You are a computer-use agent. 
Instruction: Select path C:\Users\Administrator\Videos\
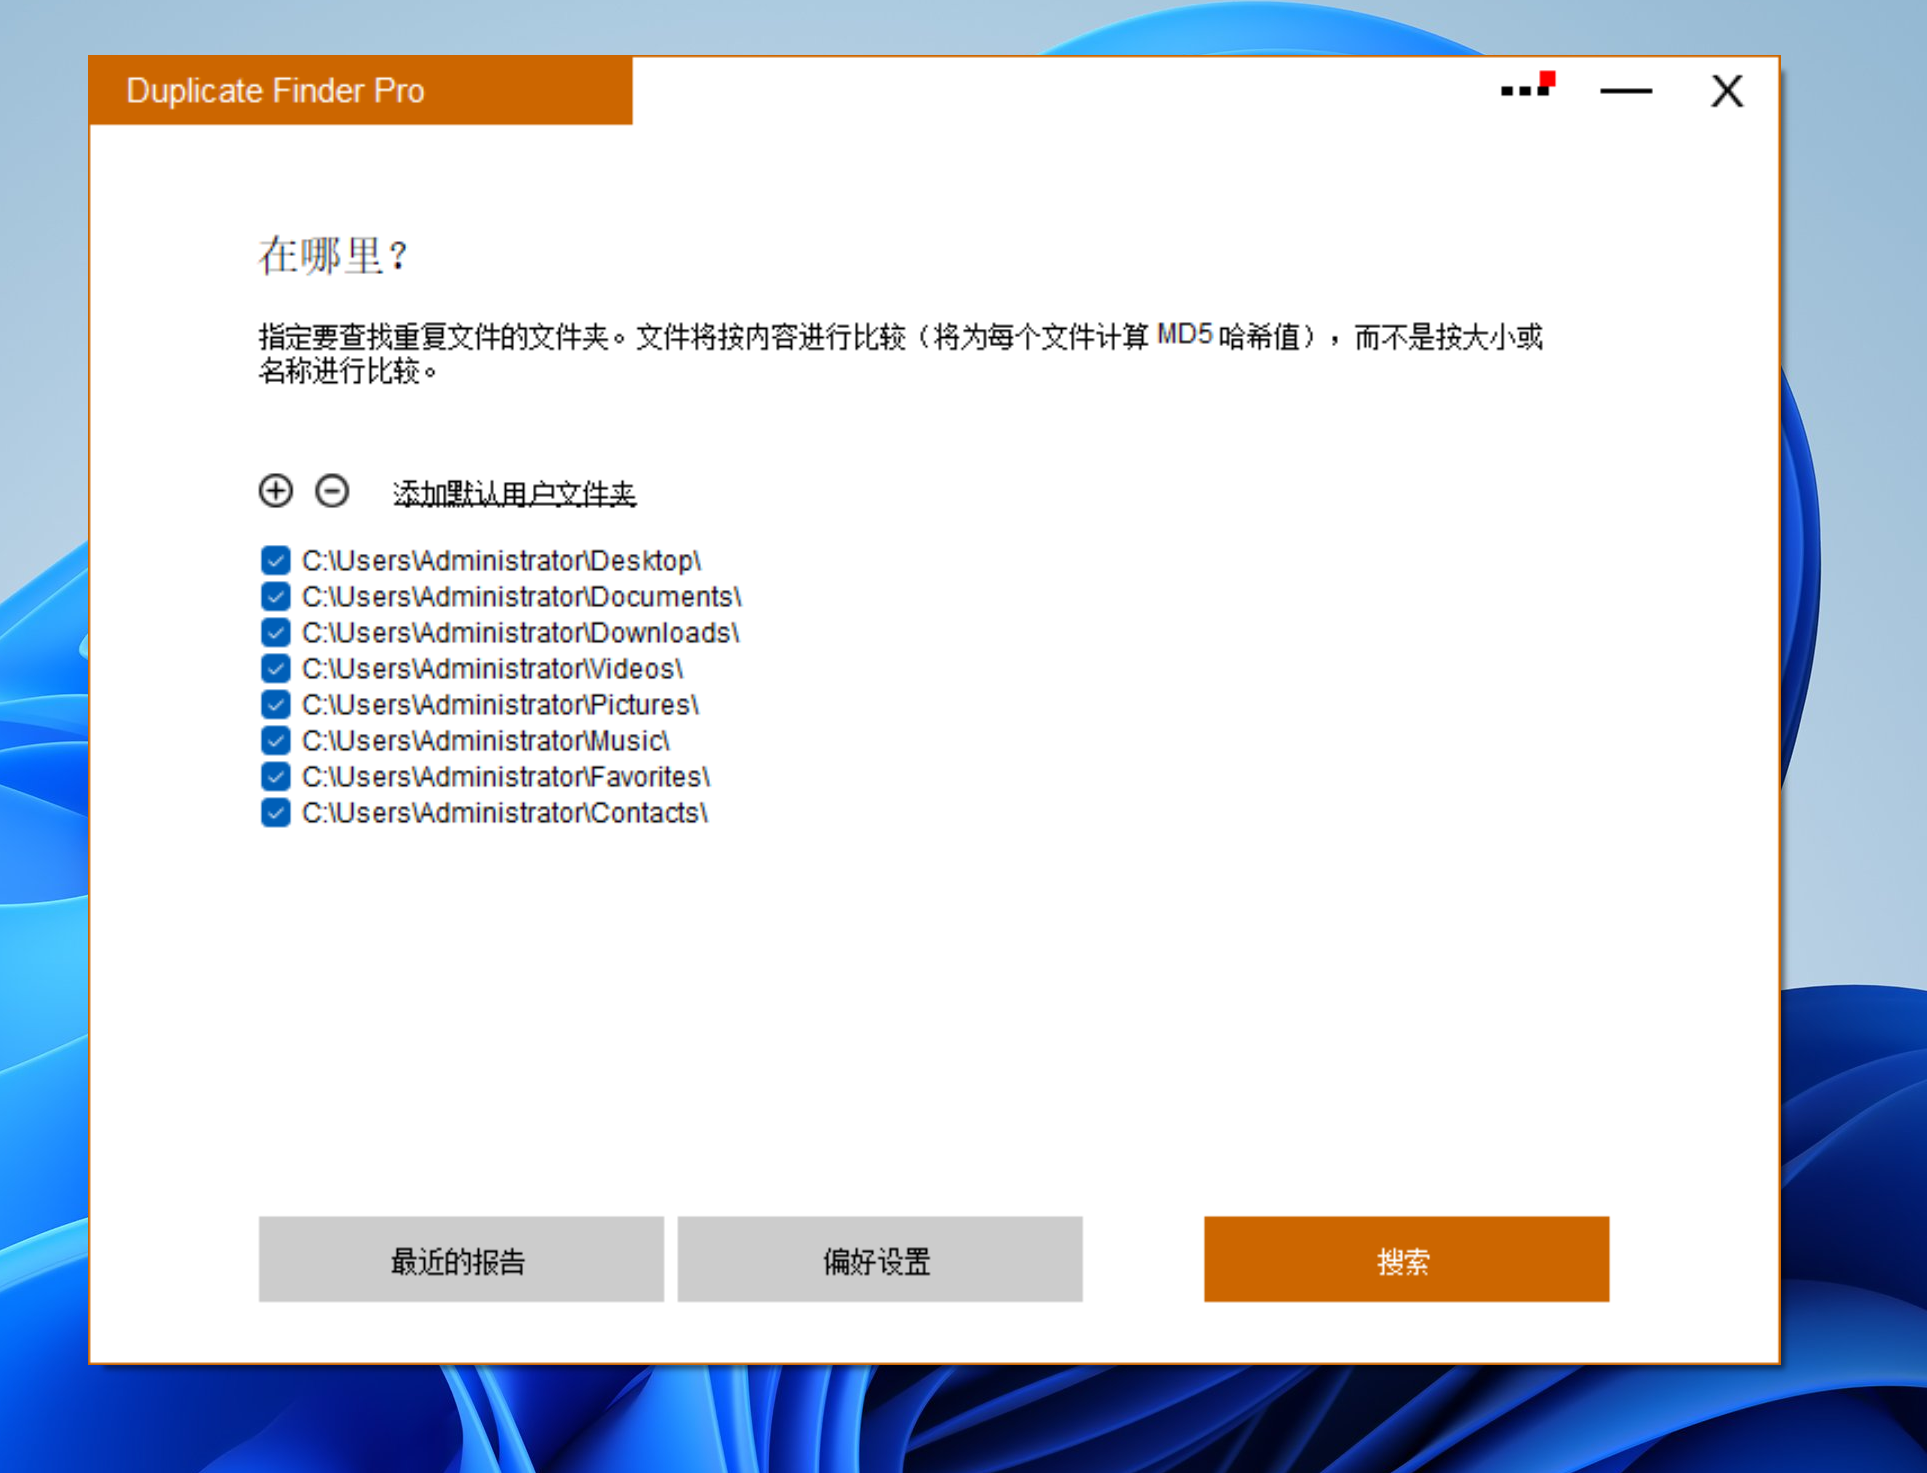click(x=492, y=668)
